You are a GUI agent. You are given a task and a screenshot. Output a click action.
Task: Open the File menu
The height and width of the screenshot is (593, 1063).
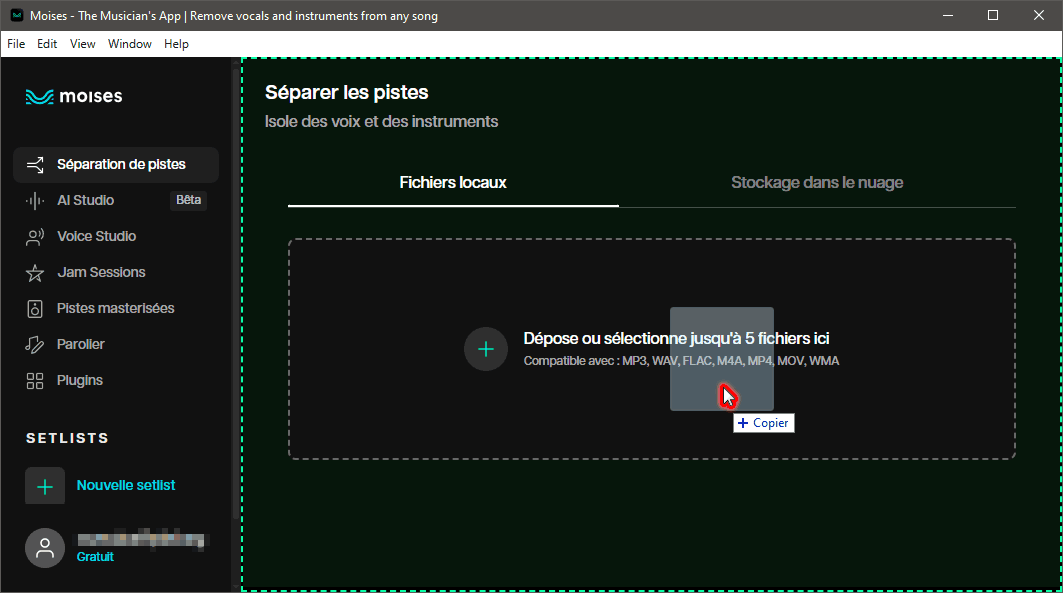(x=16, y=44)
